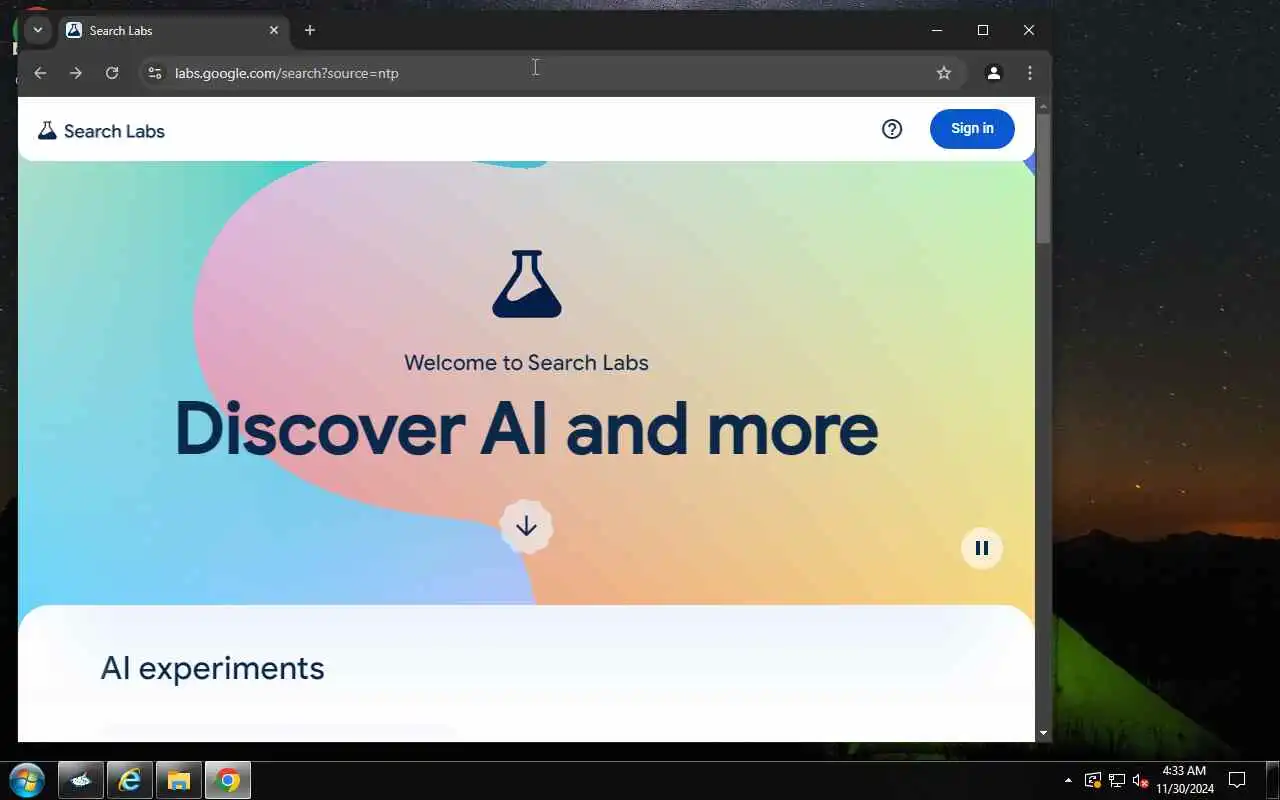View site information icon in address bar
The width and height of the screenshot is (1280, 800).
[x=154, y=73]
